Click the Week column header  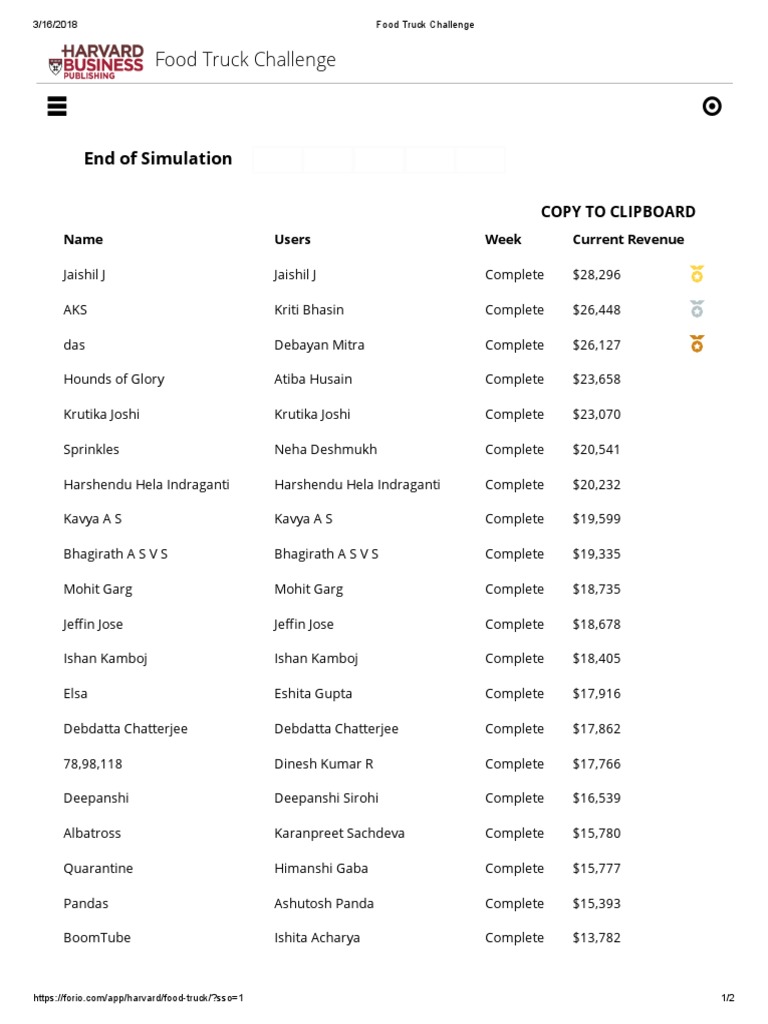click(x=503, y=239)
